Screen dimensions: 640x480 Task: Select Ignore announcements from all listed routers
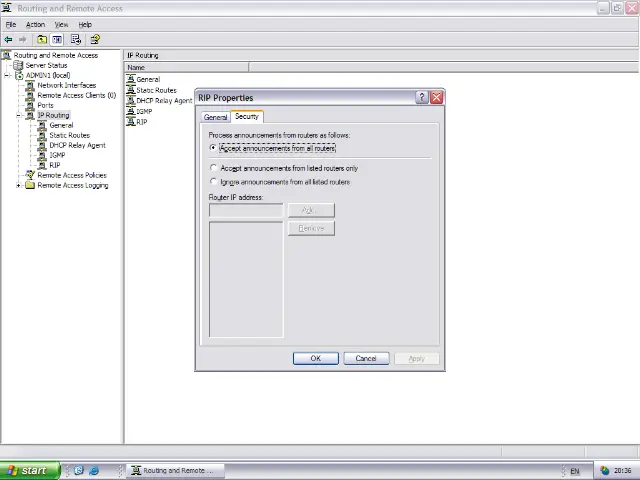(x=213, y=182)
